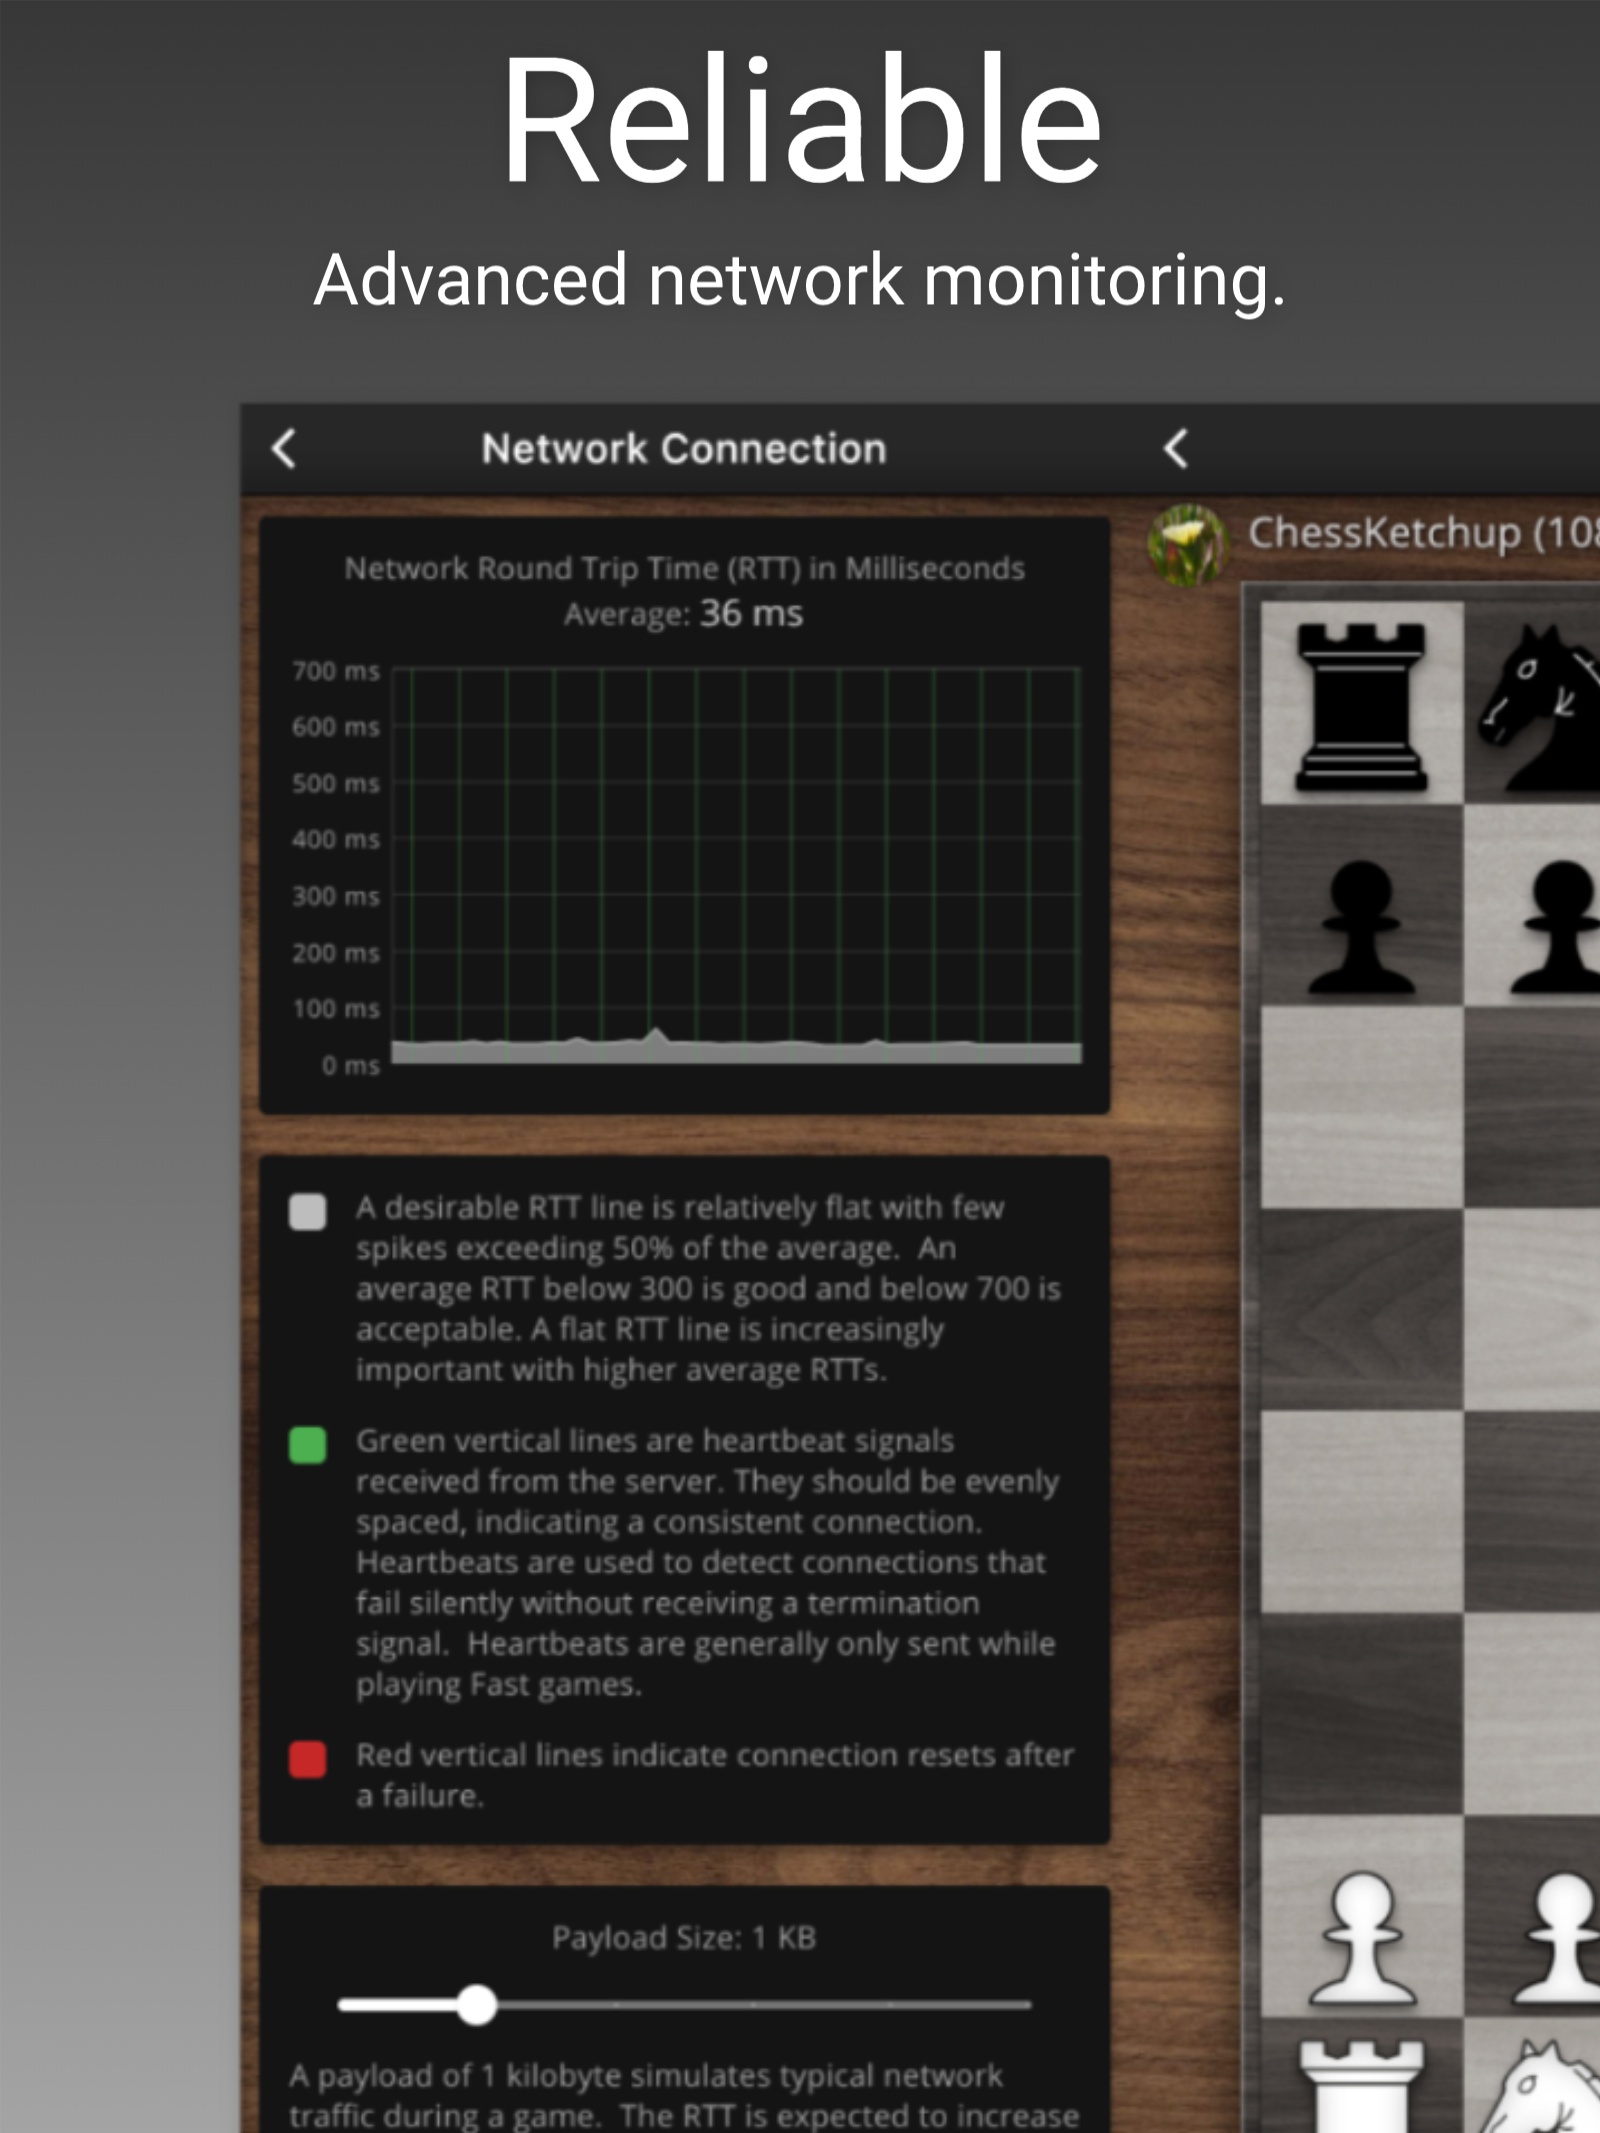Image resolution: width=1600 pixels, height=2133 pixels.
Task: Click the 'Network Round Trip Time (RTT)' heading
Action: (684, 568)
